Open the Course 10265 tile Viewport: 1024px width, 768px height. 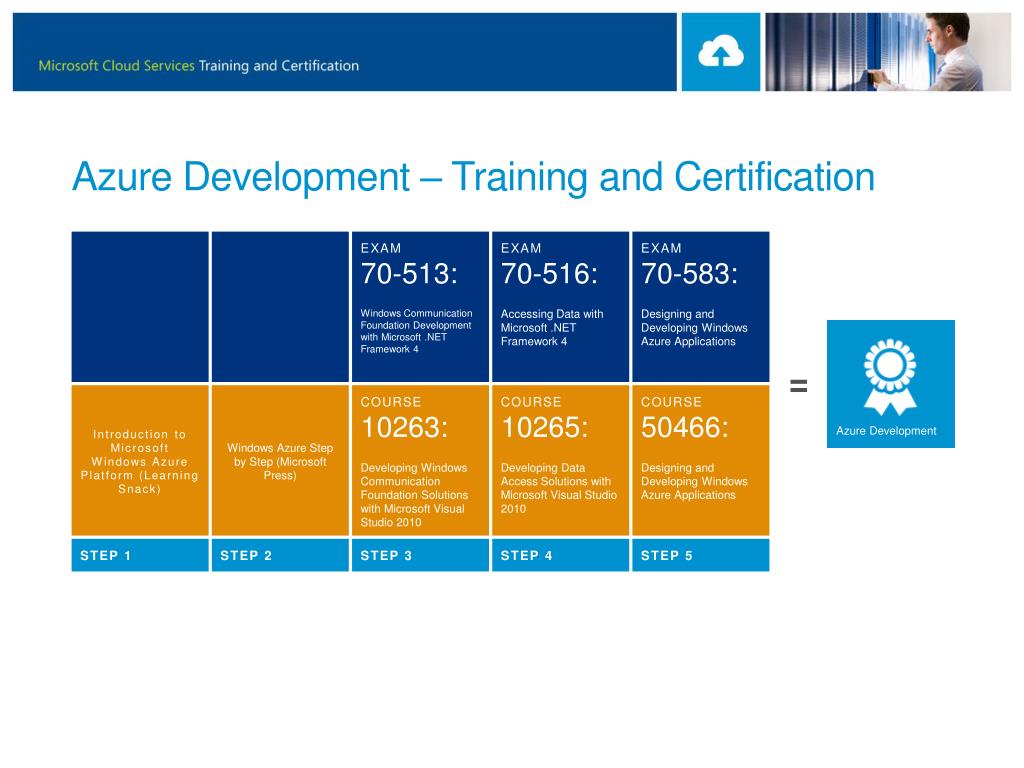[x=560, y=460]
